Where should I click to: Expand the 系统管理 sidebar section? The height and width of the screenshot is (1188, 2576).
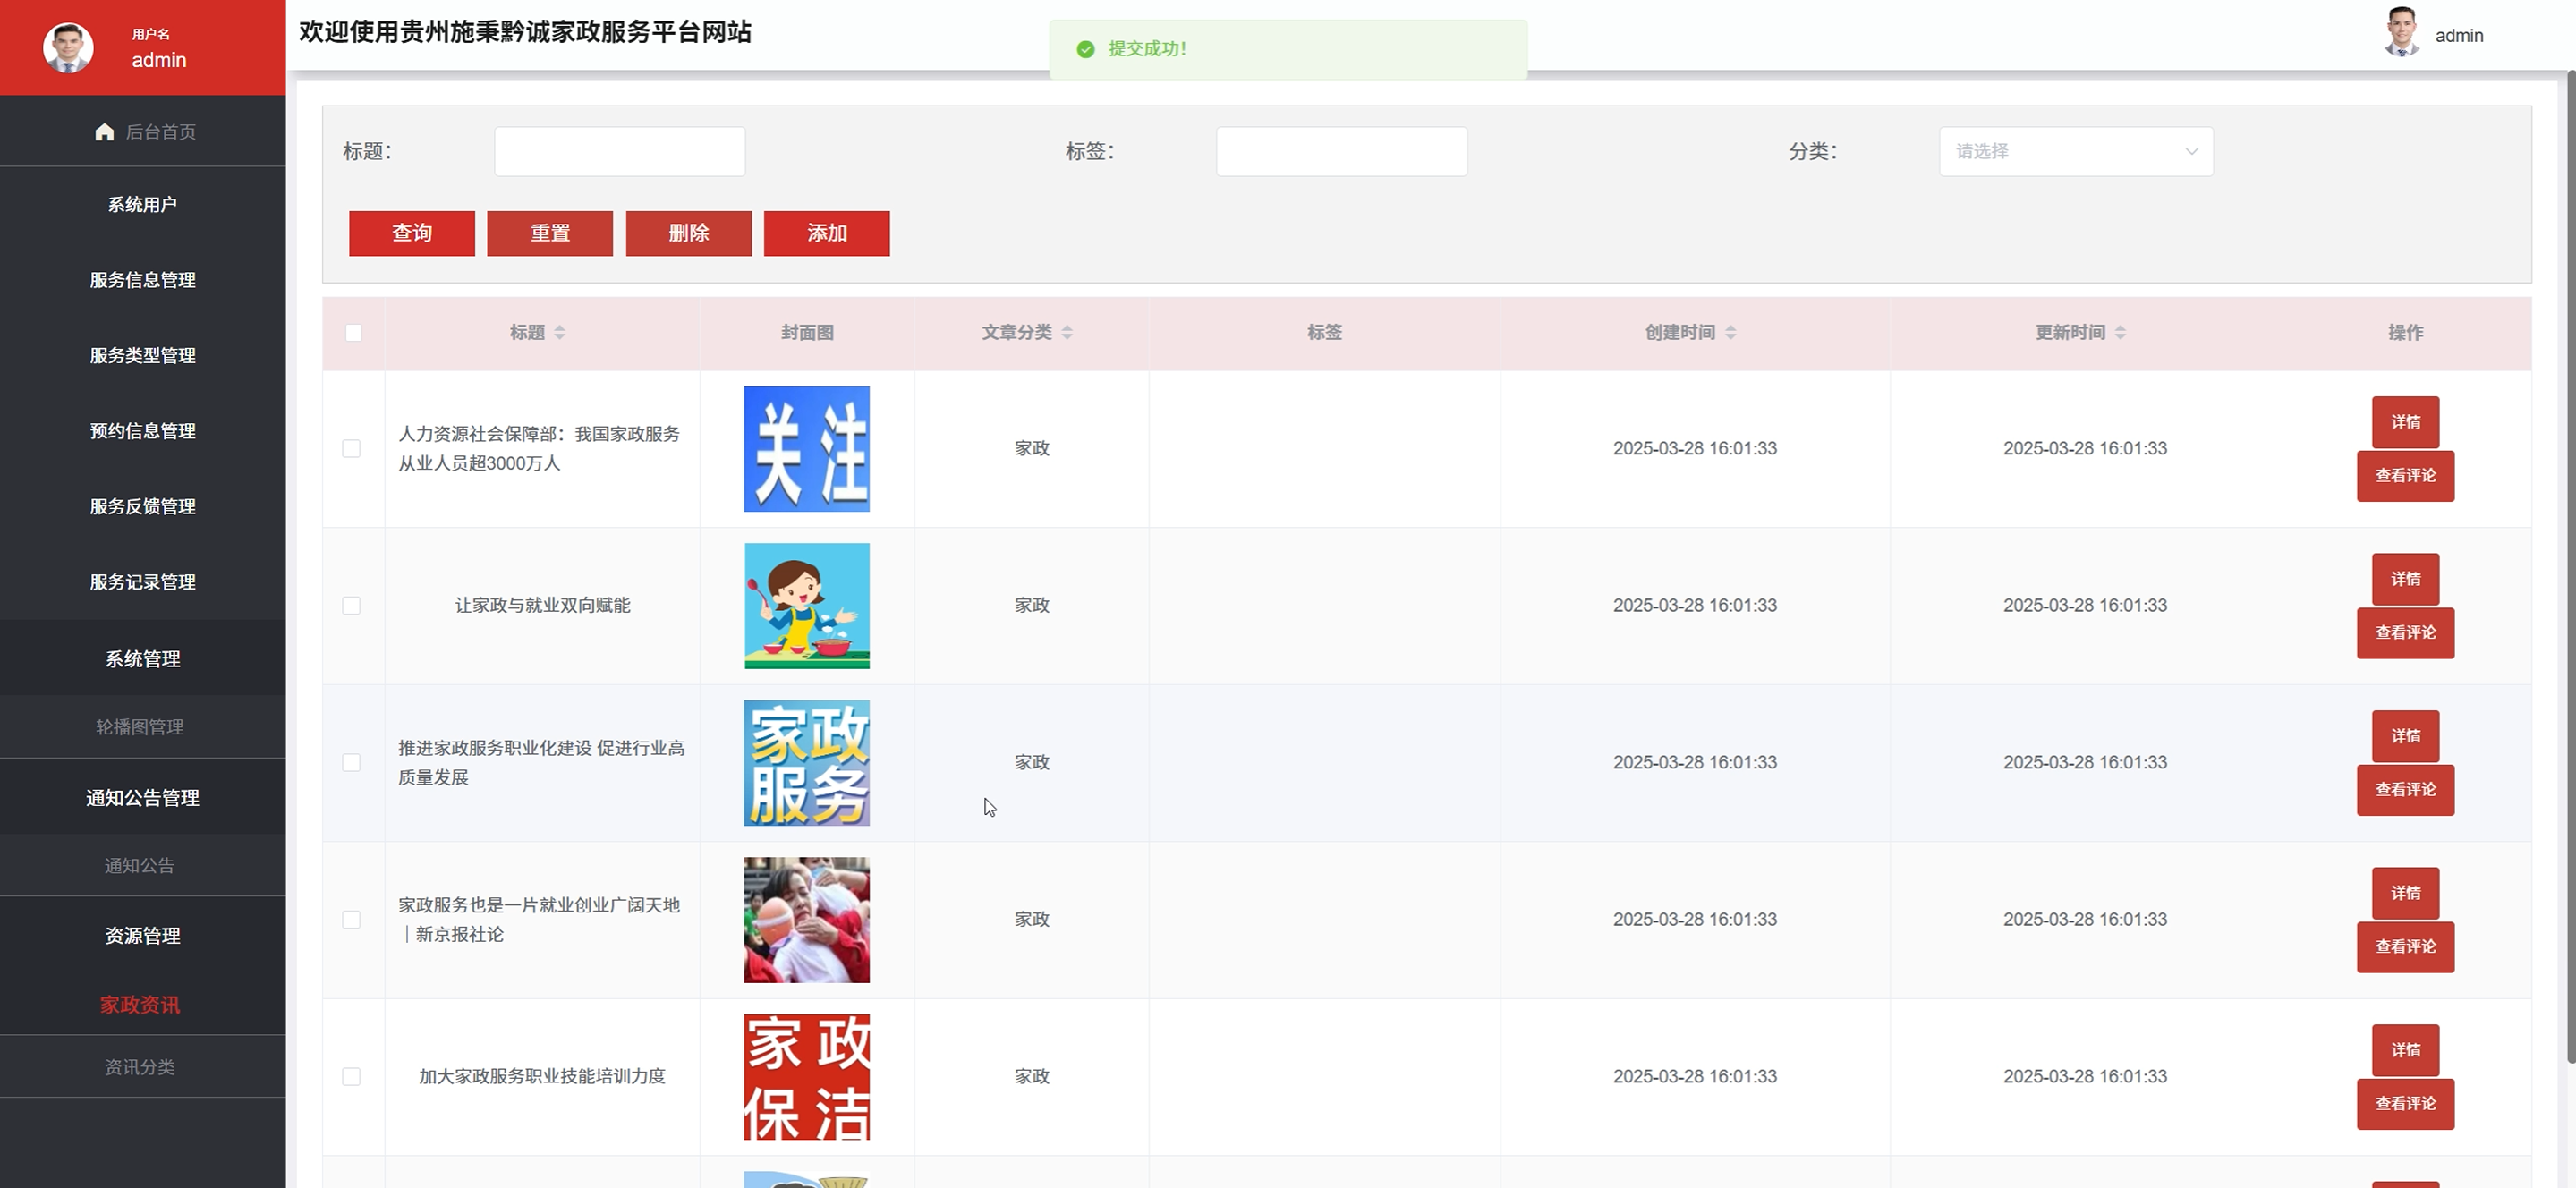pos(142,659)
